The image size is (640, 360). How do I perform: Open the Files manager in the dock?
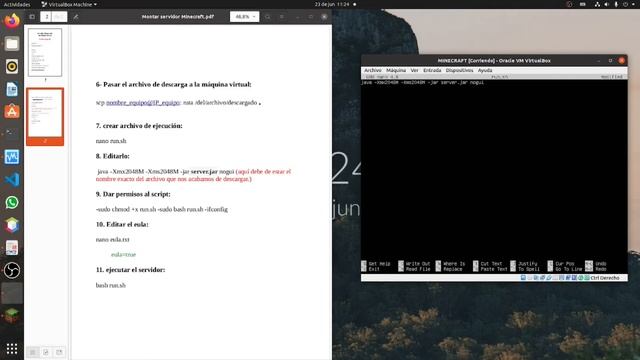point(12,43)
